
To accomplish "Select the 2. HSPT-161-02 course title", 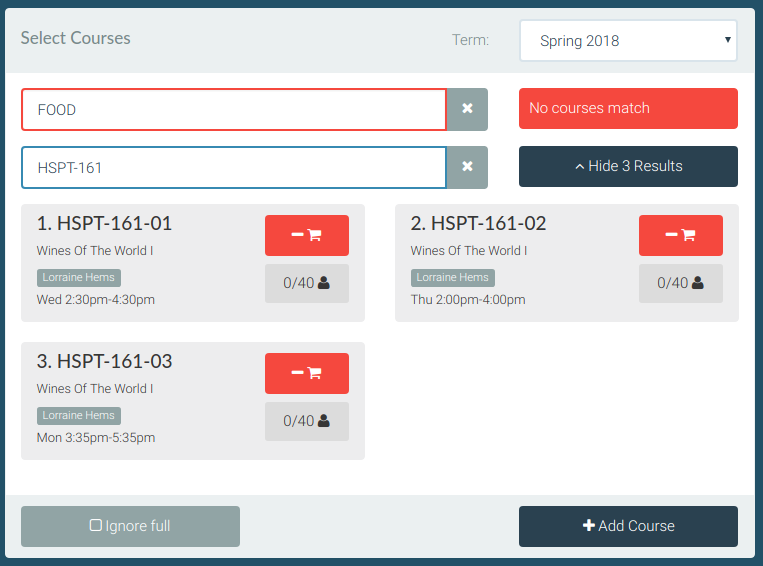I will (478, 223).
